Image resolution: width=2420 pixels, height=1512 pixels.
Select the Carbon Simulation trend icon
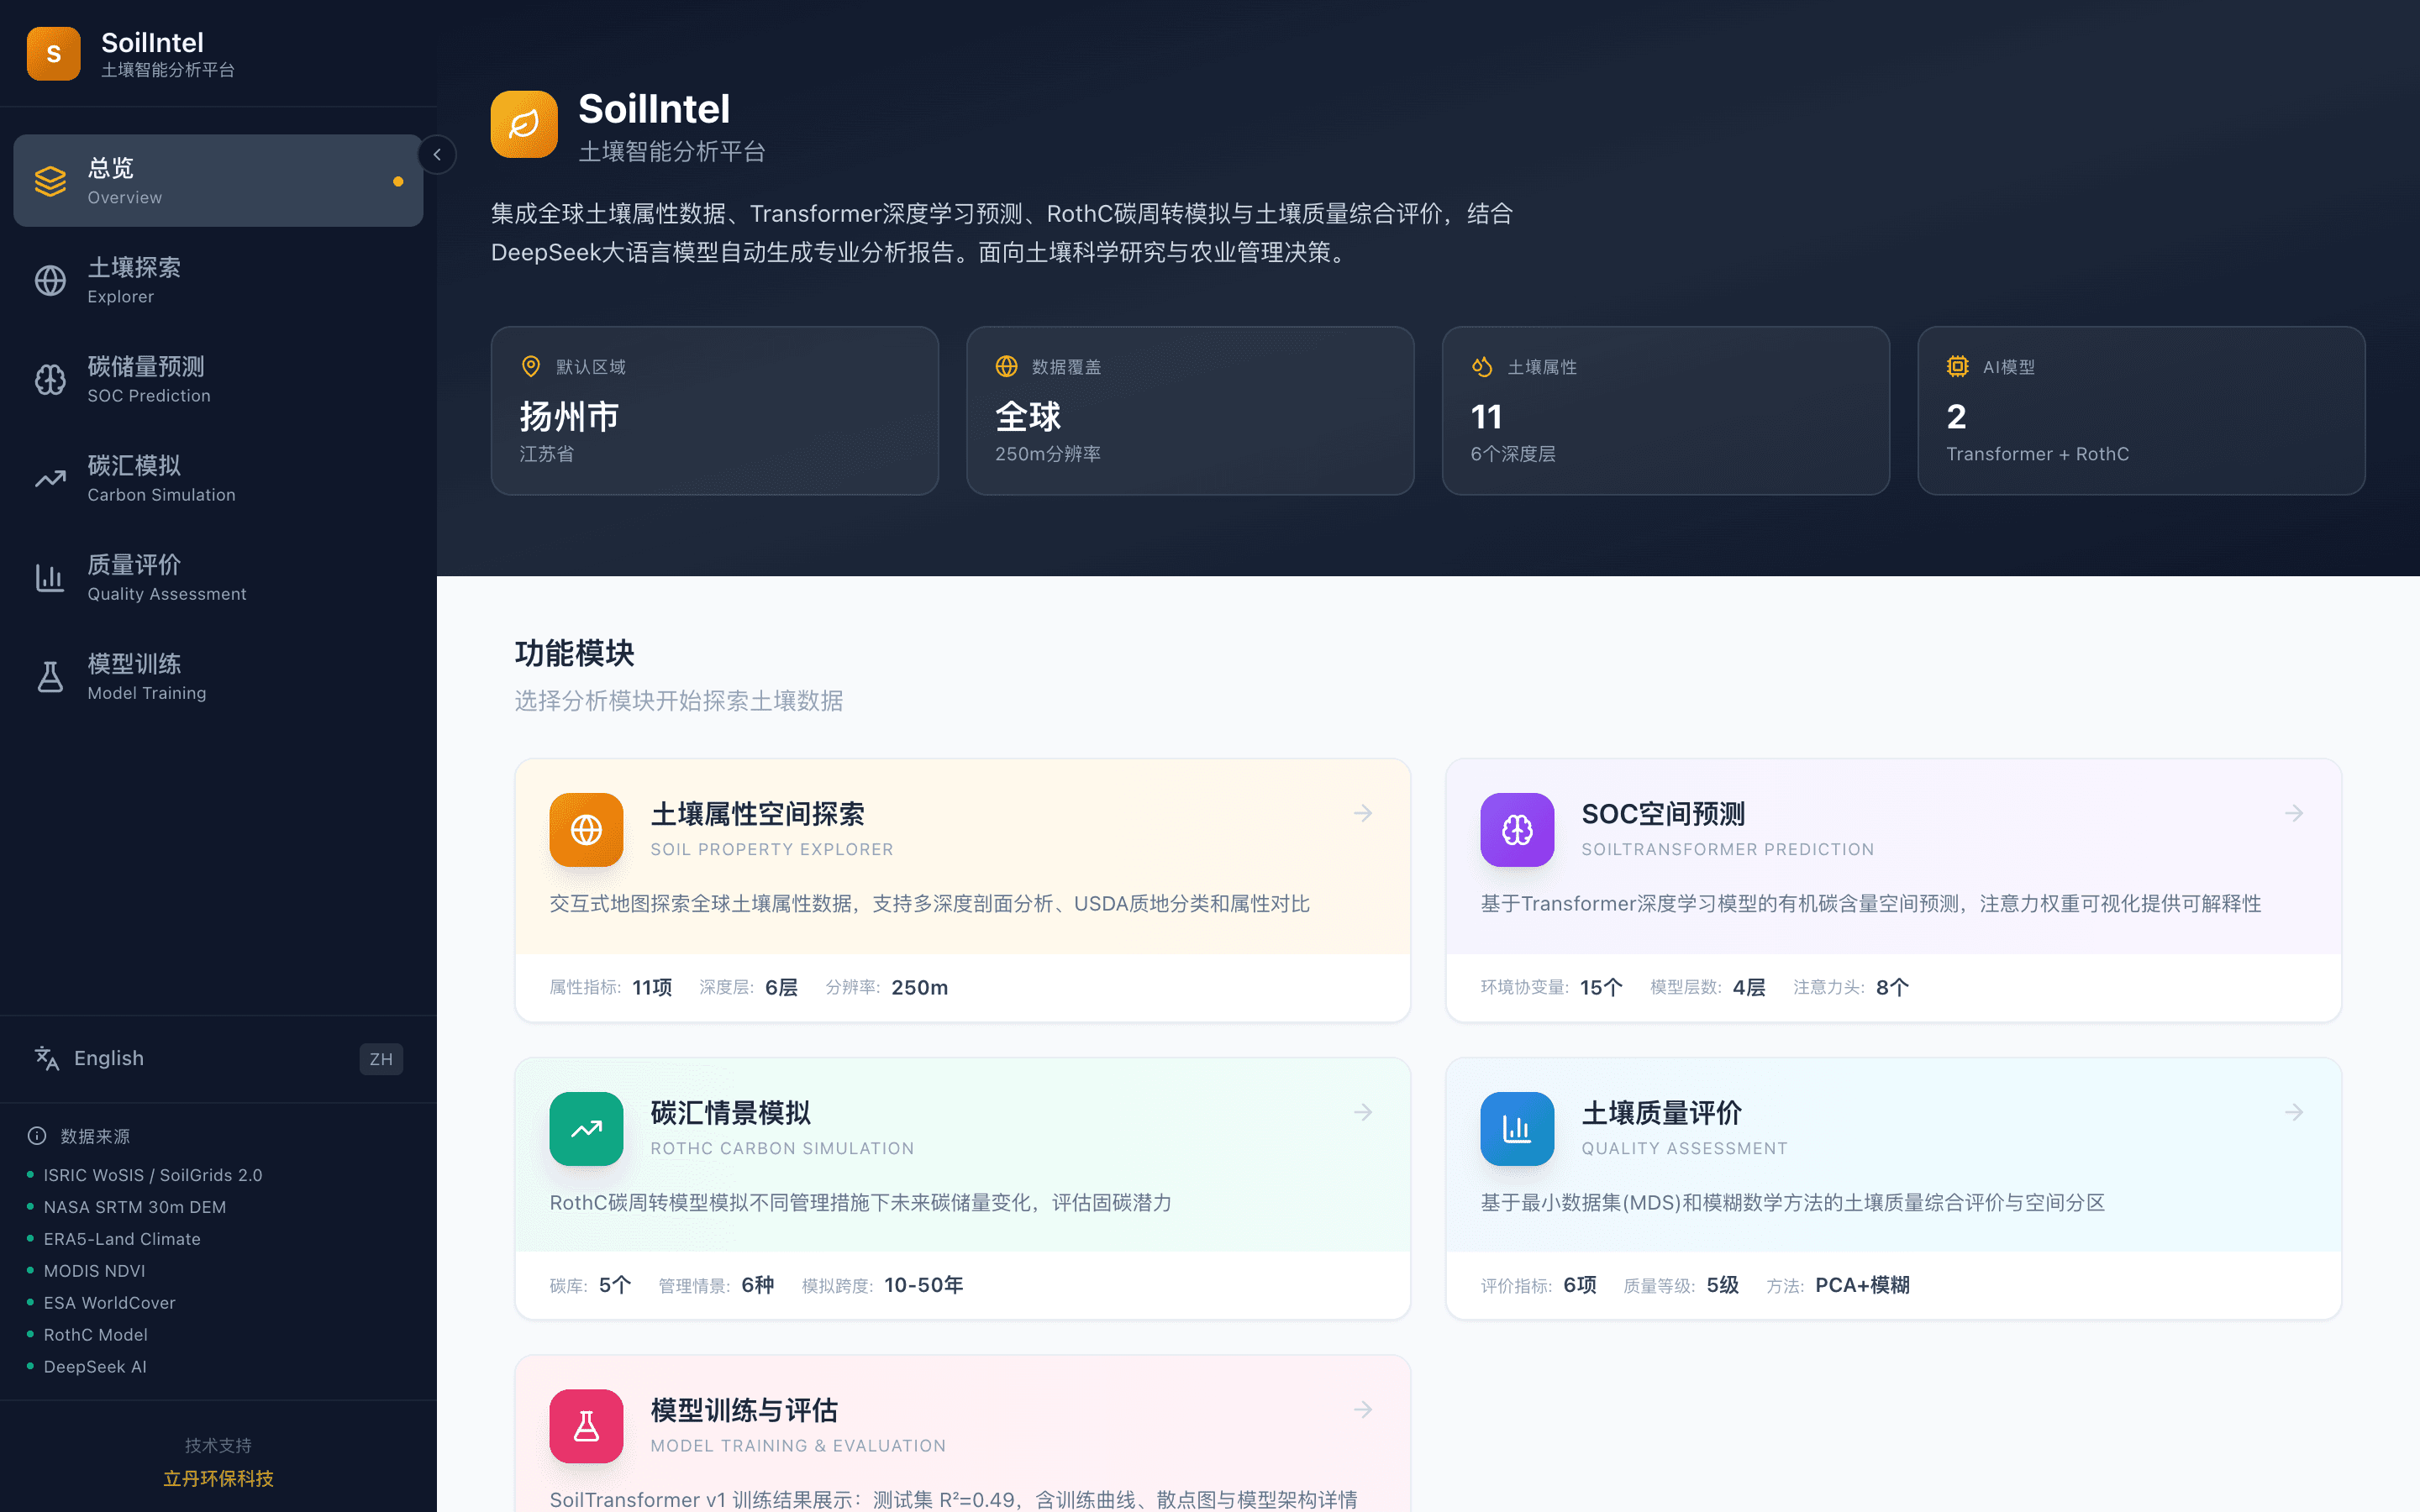(x=50, y=479)
